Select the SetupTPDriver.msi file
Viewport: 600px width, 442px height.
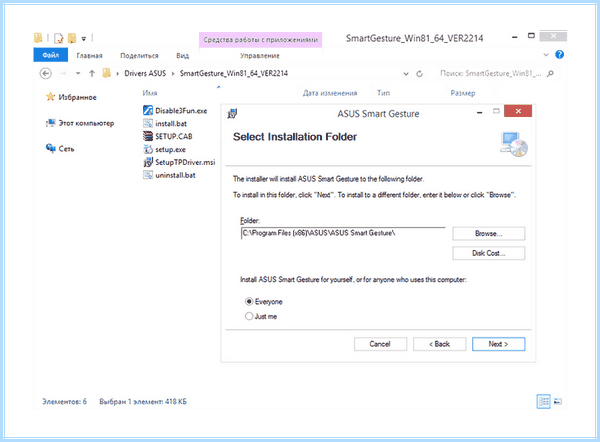pos(185,162)
